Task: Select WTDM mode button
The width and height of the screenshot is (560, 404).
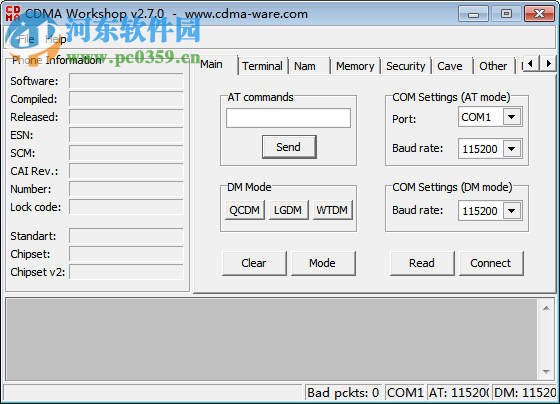Action: point(332,210)
